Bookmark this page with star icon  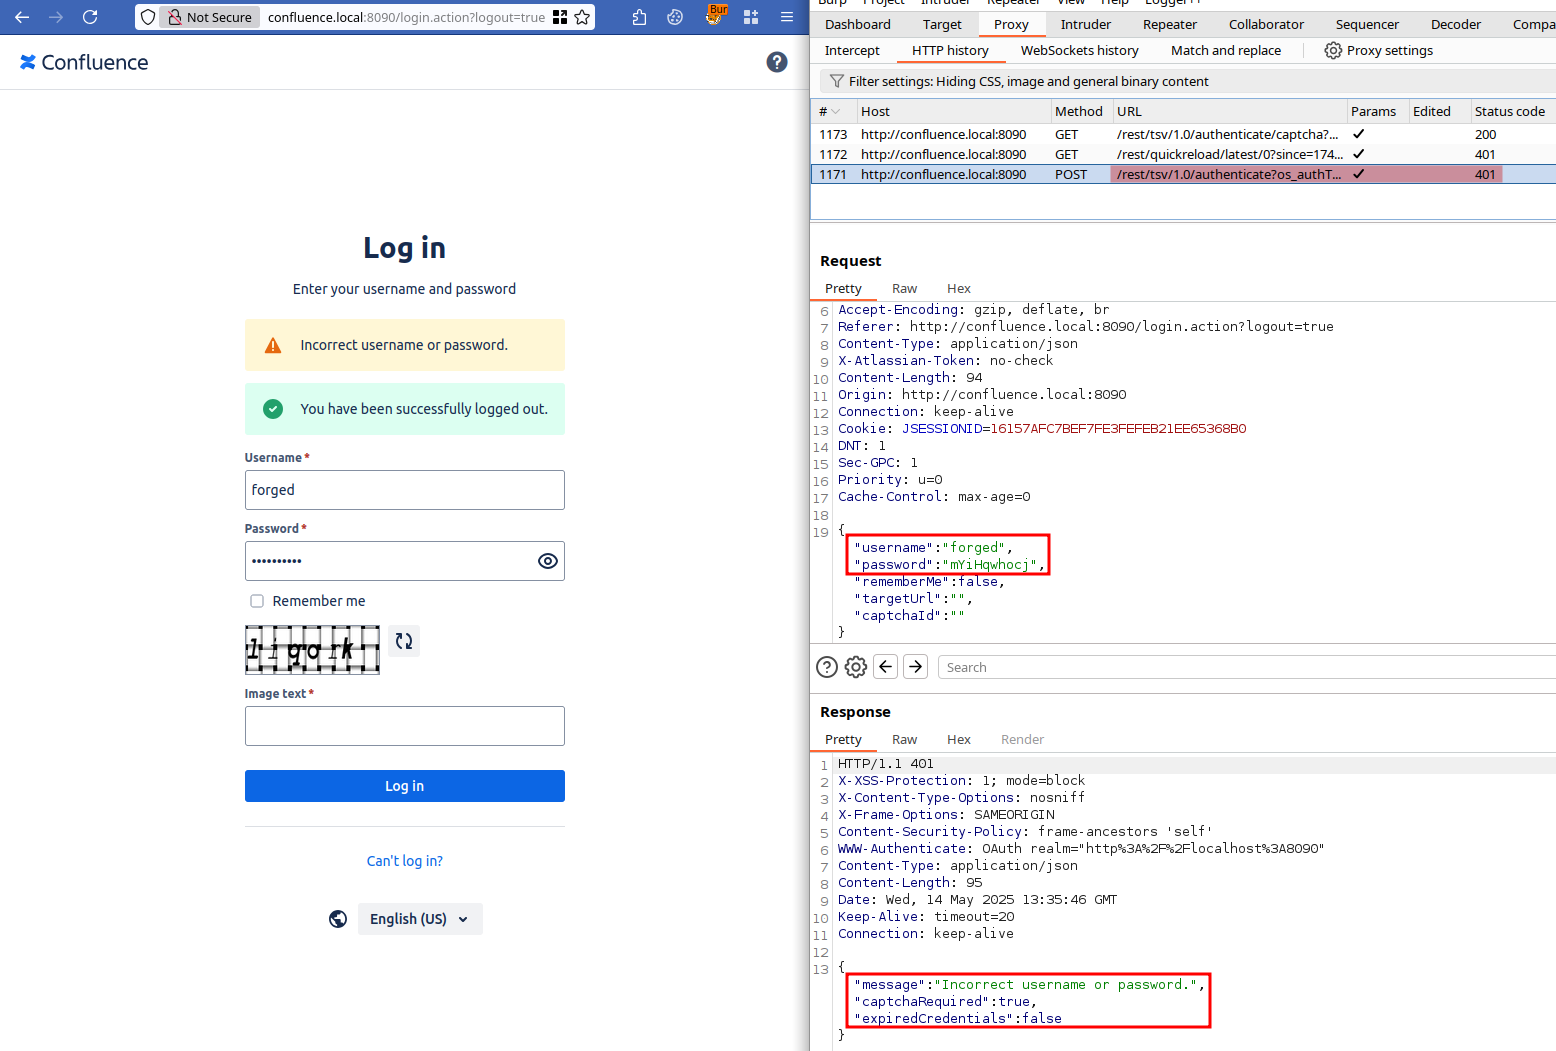[x=582, y=17]
